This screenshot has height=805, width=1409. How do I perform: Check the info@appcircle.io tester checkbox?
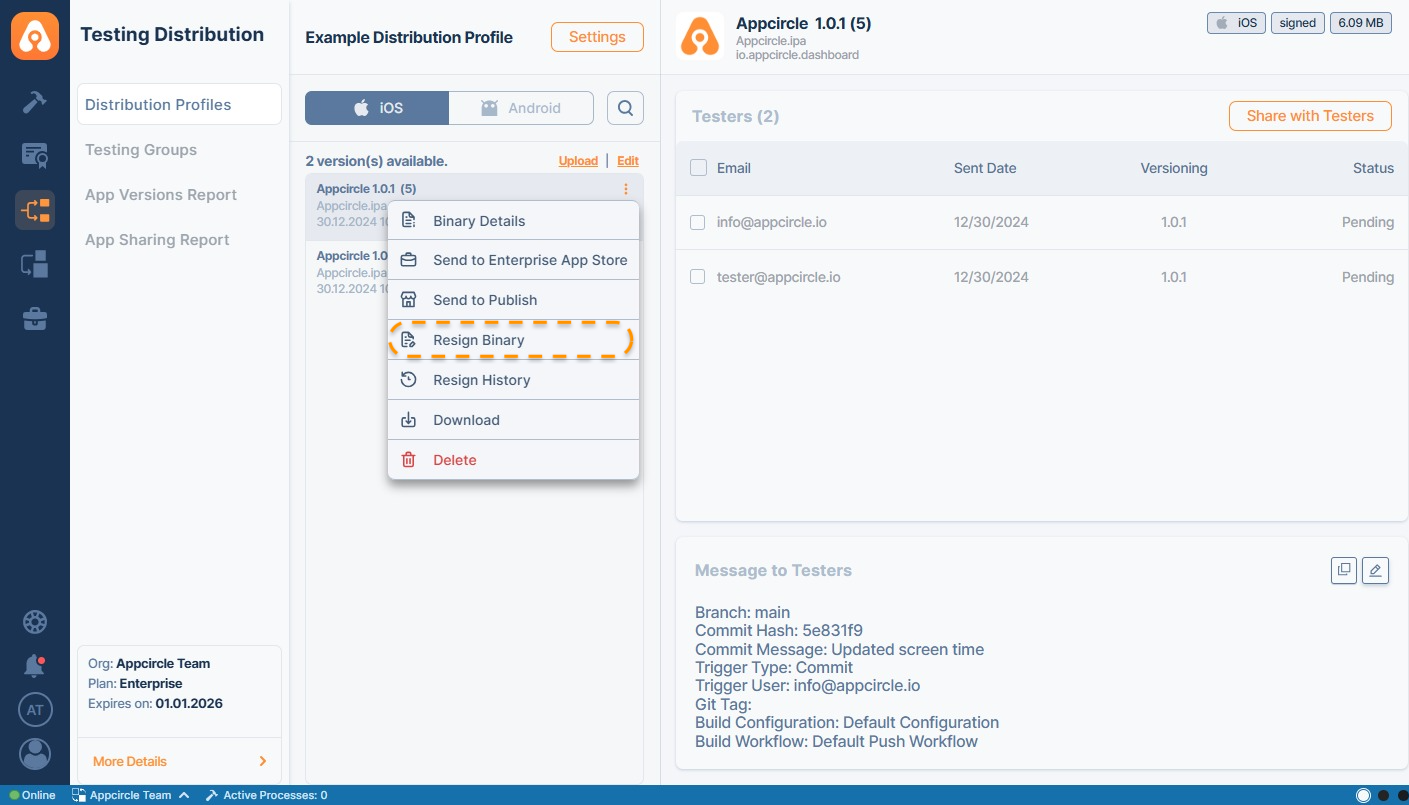pyautogui.click(x=698, y=222)
